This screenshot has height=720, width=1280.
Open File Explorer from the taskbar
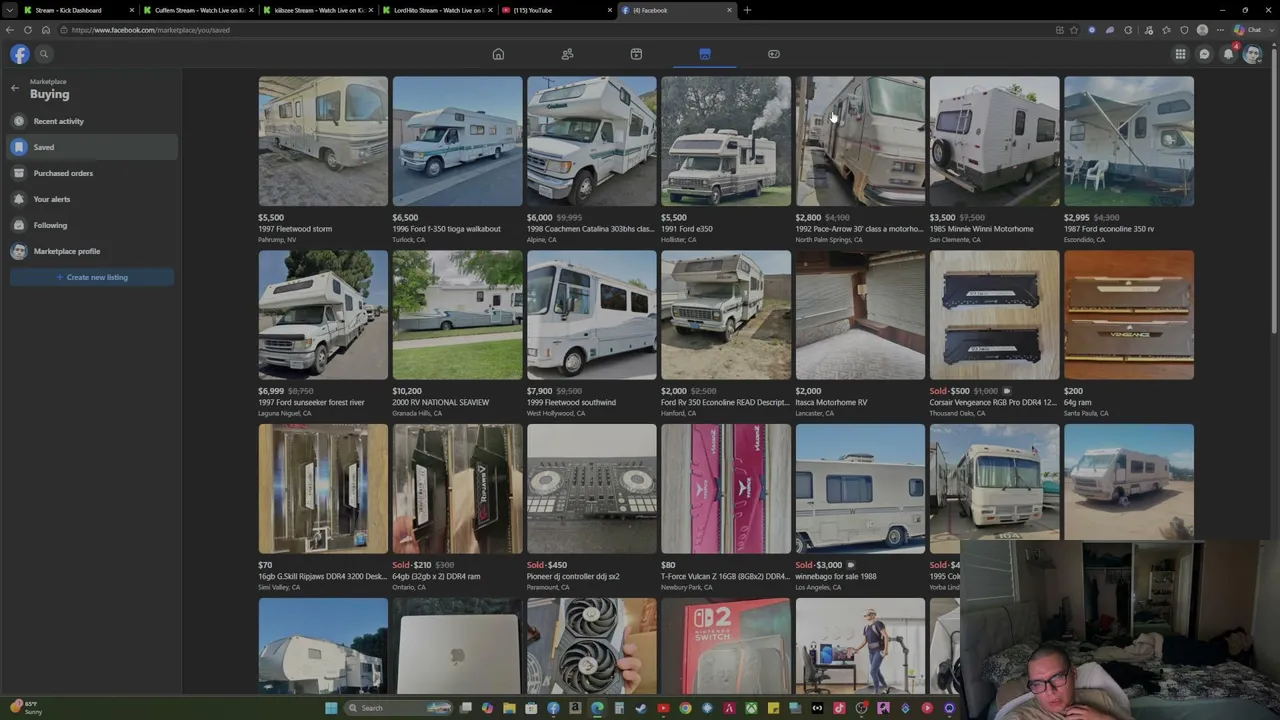click(x=509, y=708)
